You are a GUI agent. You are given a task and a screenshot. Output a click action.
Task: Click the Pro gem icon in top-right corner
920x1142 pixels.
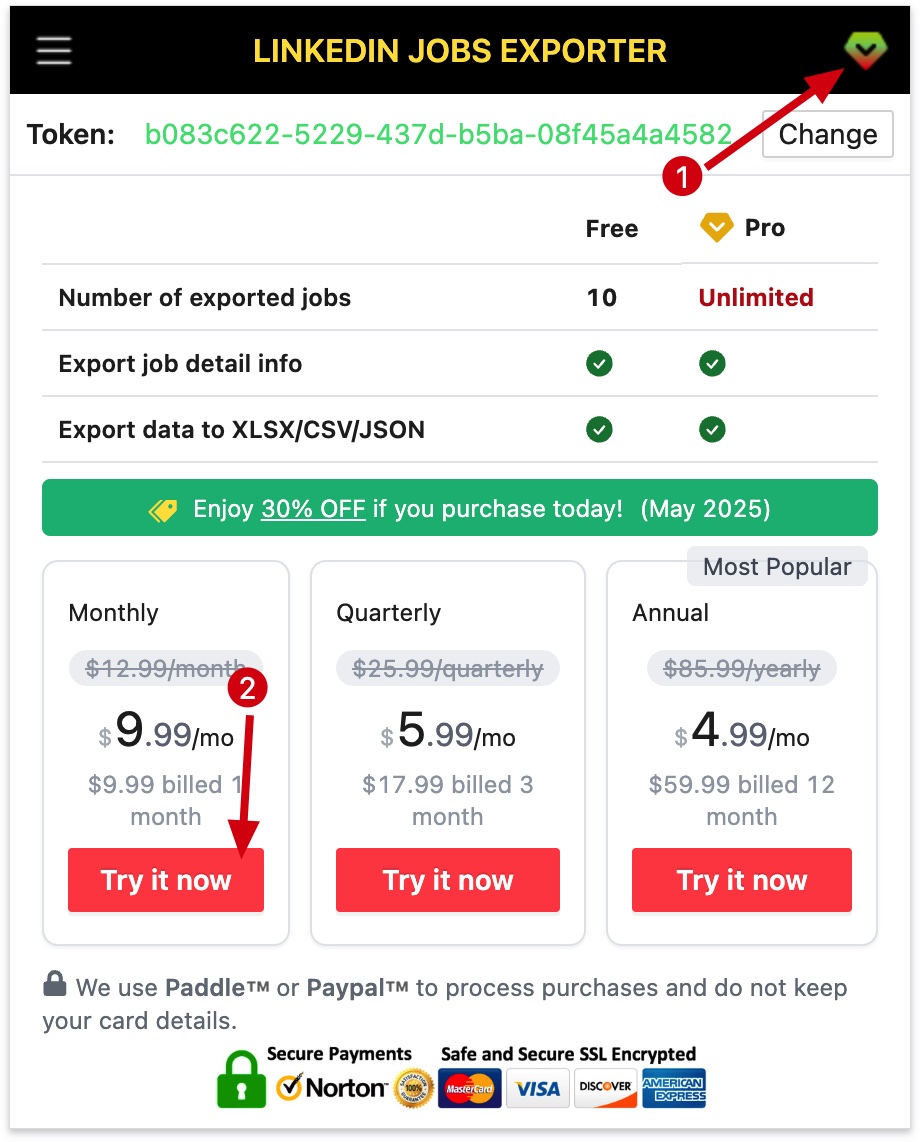pyautogui.click(x=865, y=50)
